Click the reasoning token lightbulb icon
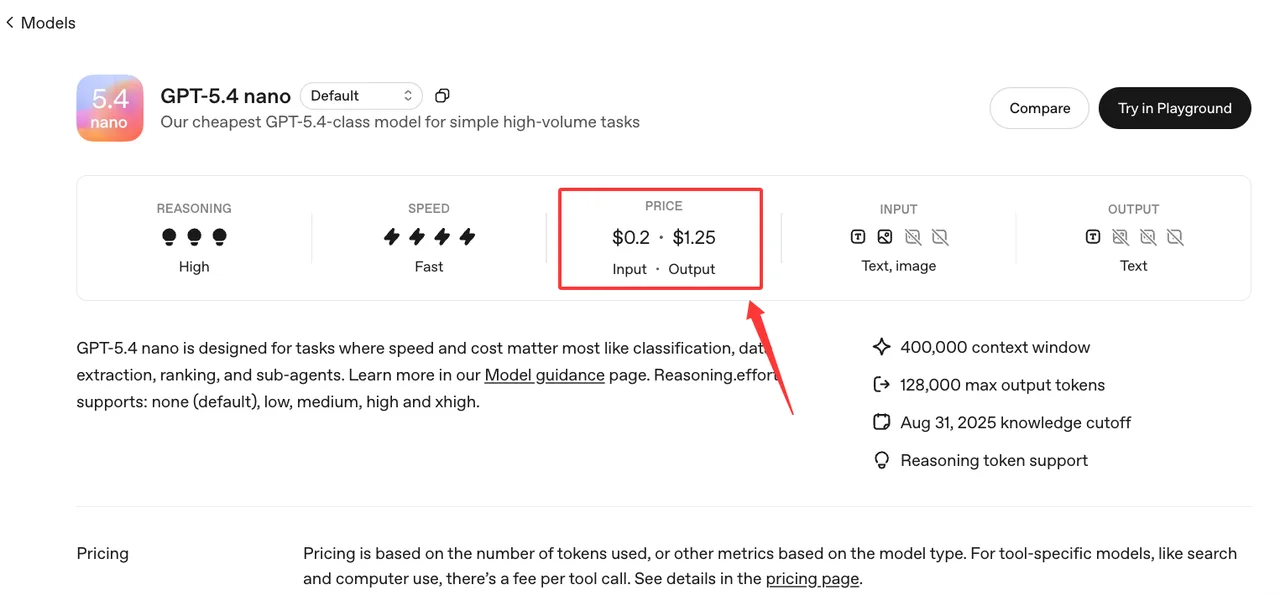The width and height of the screenshot is (1280, 595). tap(881, 460)
